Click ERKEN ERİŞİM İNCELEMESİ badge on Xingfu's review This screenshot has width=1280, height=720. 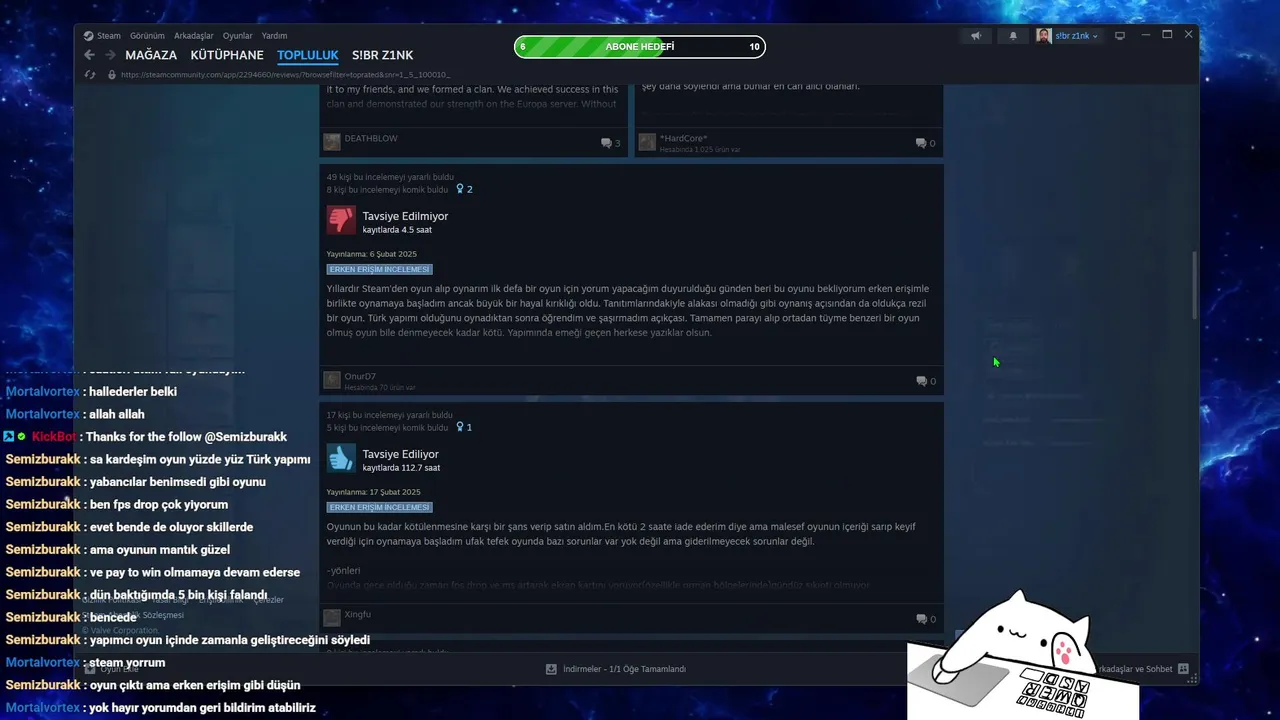(x=379, y=507)
